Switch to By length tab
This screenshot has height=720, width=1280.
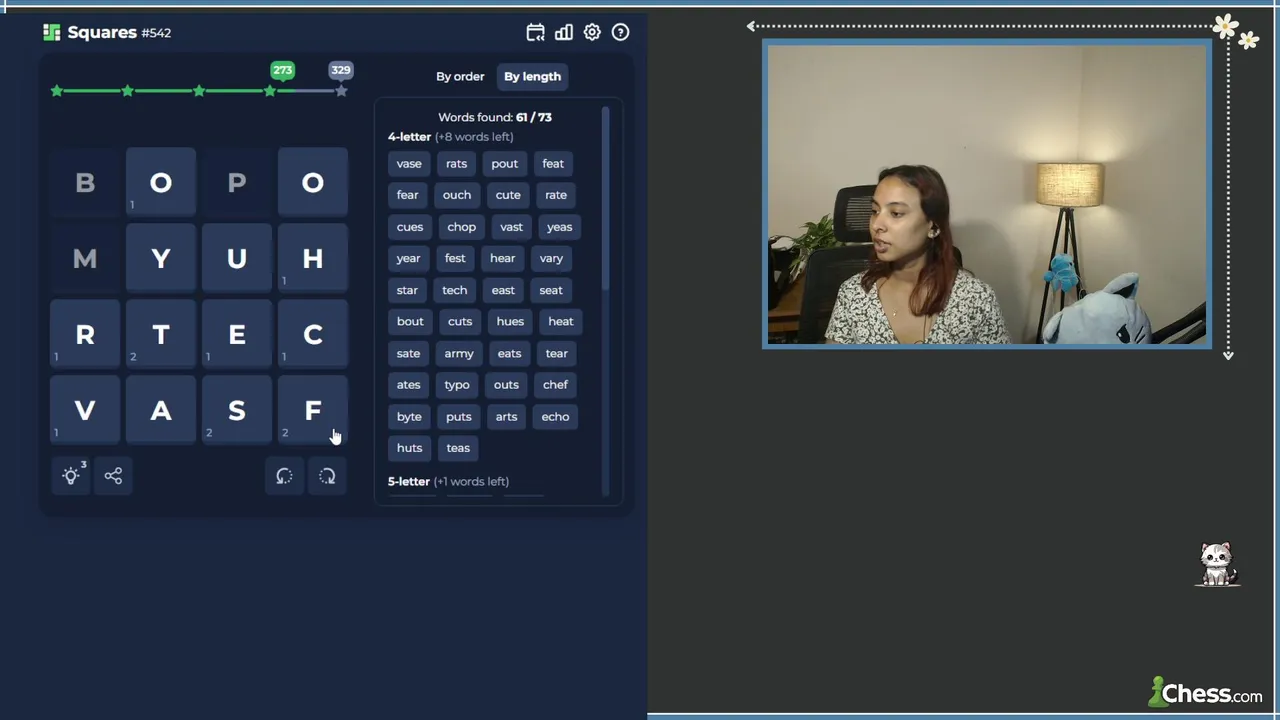click(x=532, y=76)
